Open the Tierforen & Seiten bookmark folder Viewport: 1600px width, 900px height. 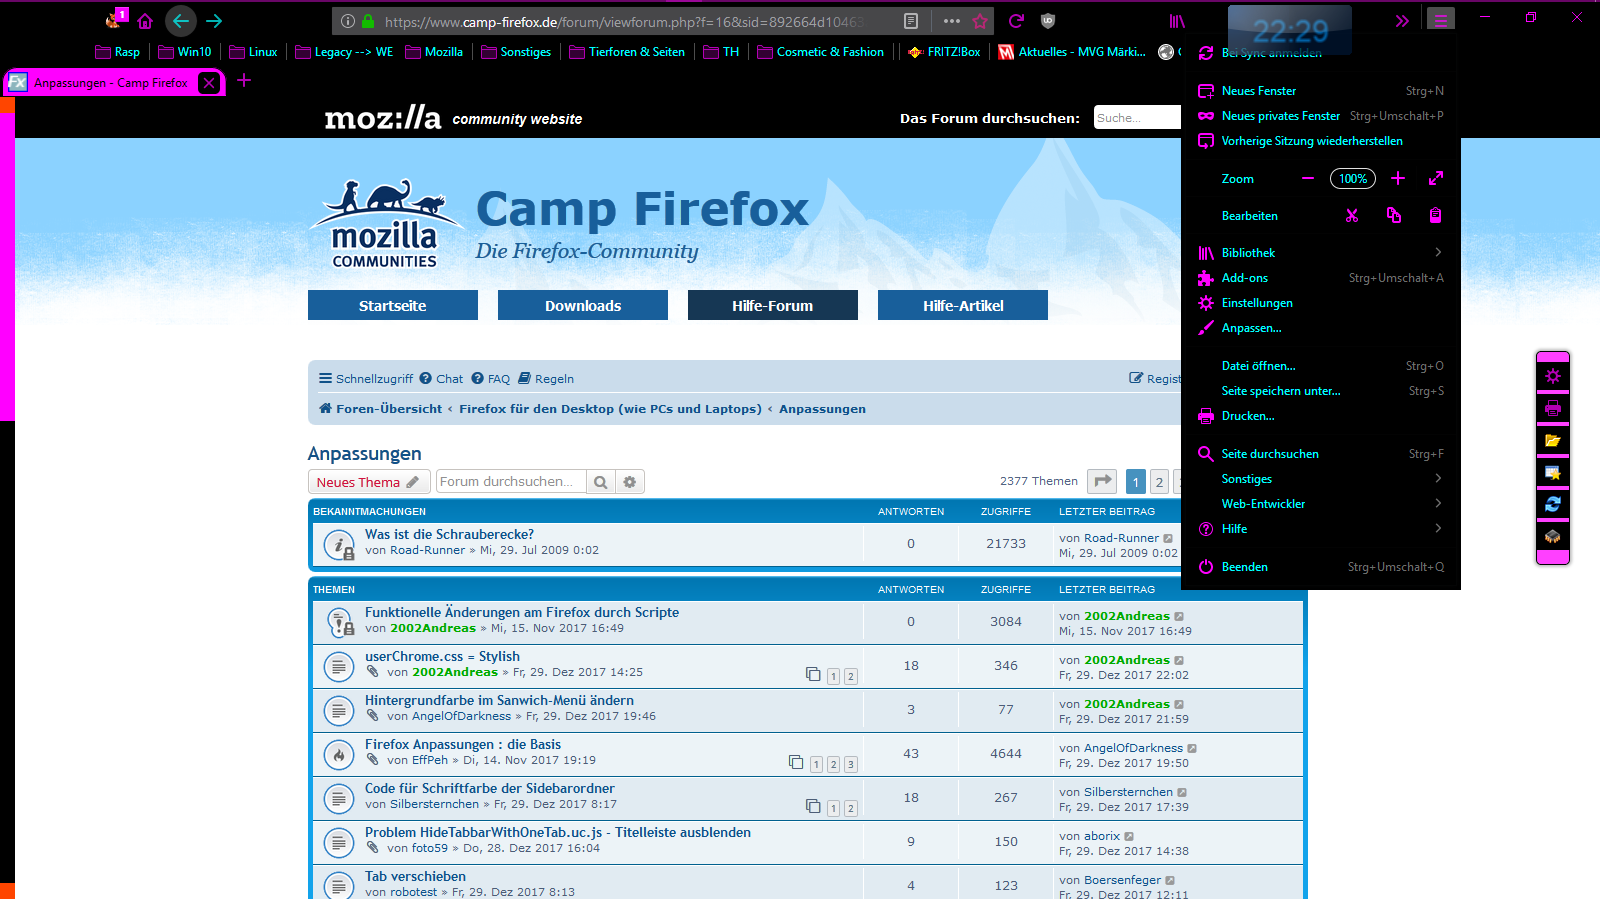click(x=627, y=52)
